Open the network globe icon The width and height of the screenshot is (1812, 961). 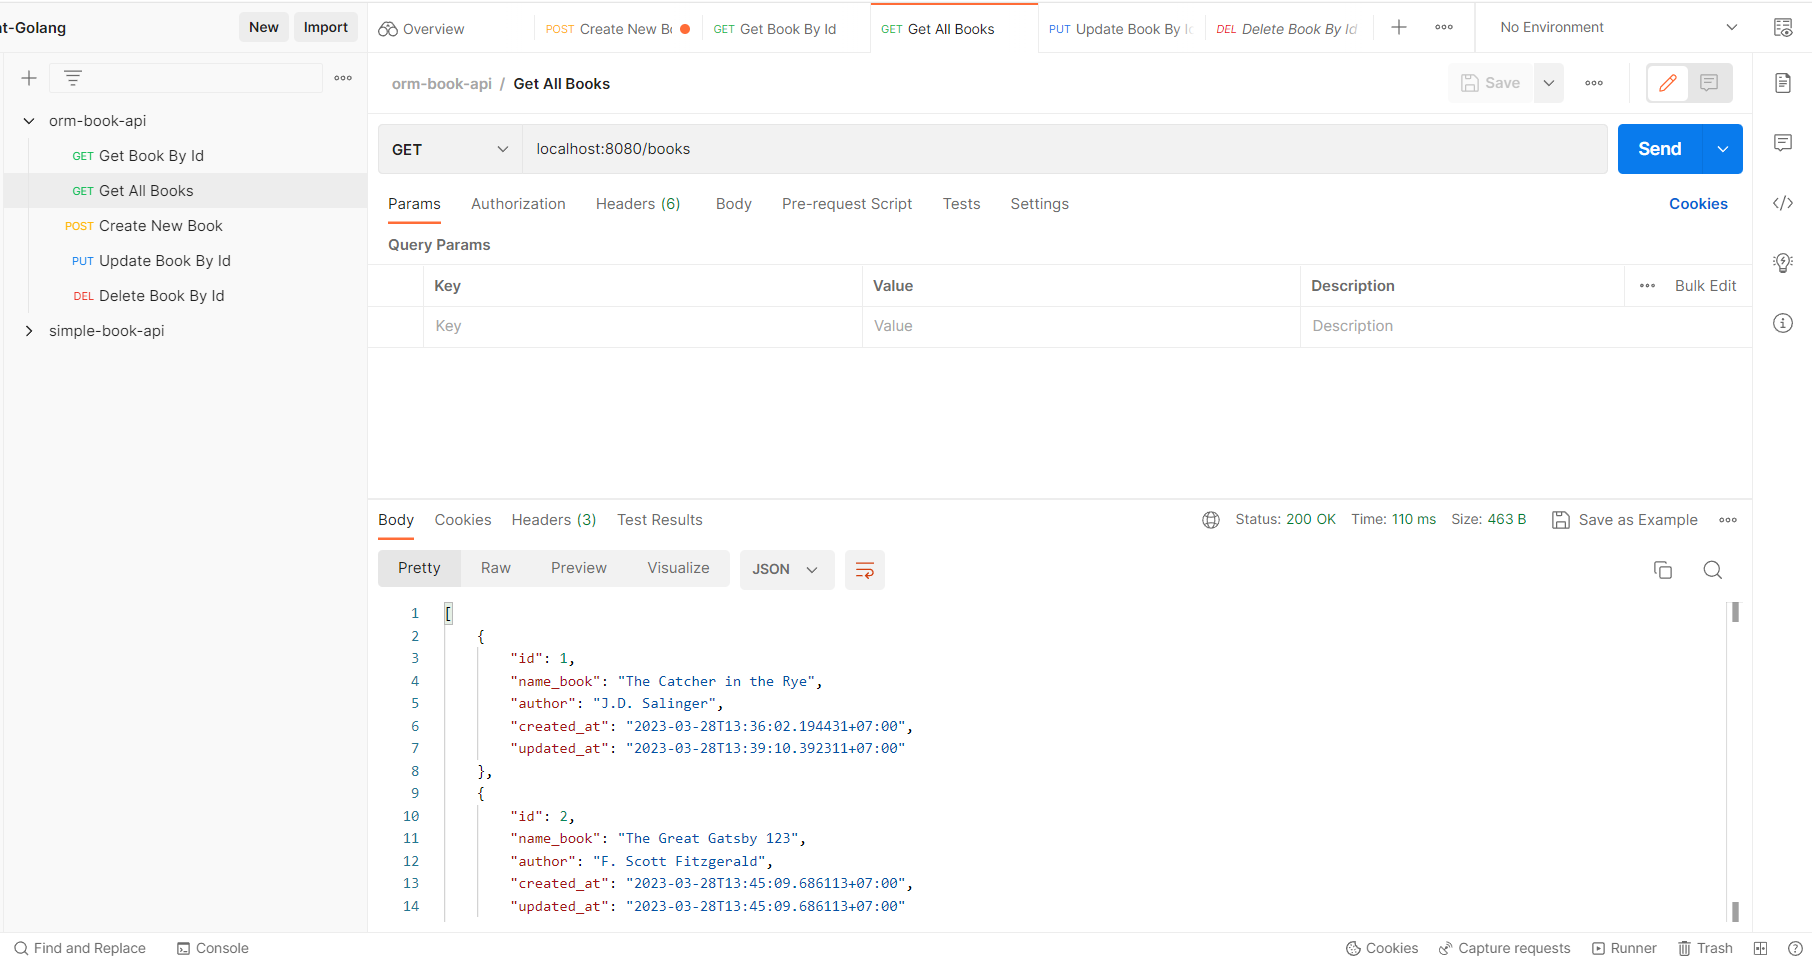pos(1211,520)
